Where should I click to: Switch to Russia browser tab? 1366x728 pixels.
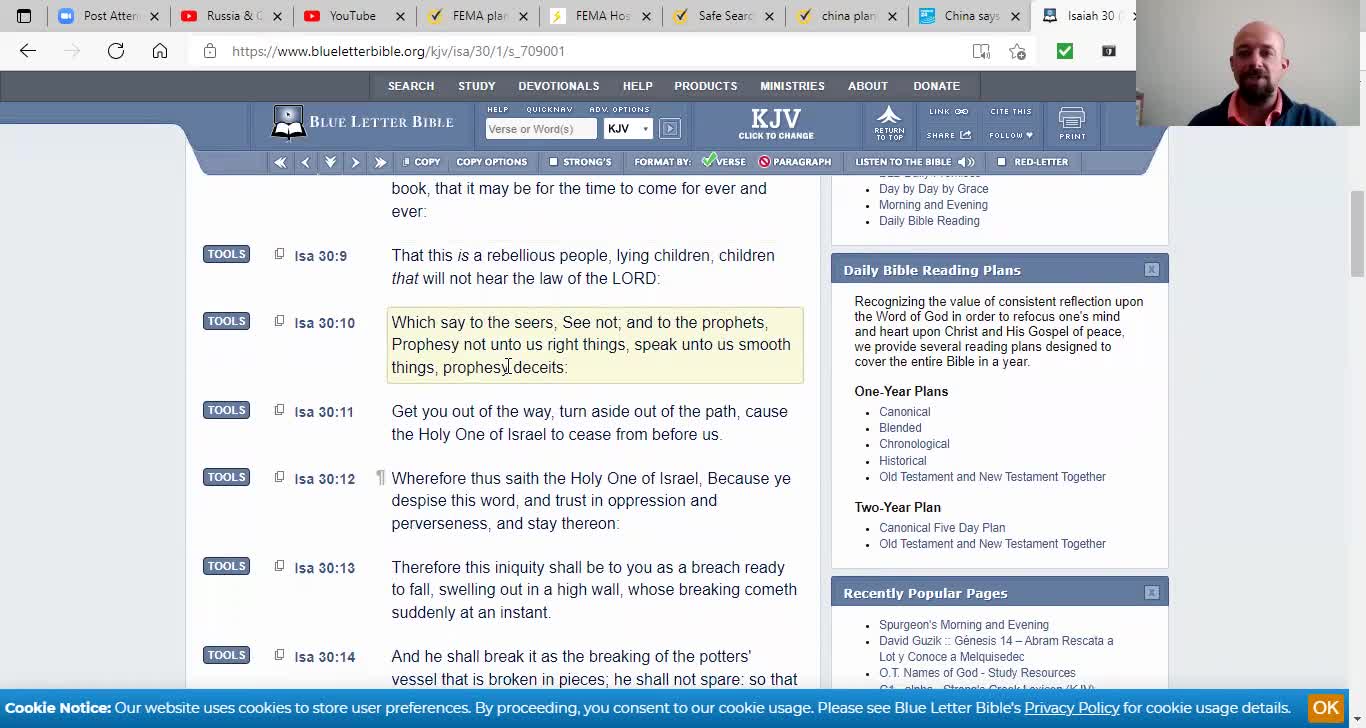tap(233, 16)
